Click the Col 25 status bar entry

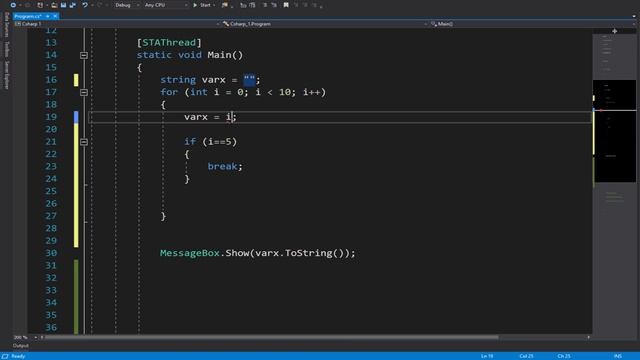pos(526,356)
